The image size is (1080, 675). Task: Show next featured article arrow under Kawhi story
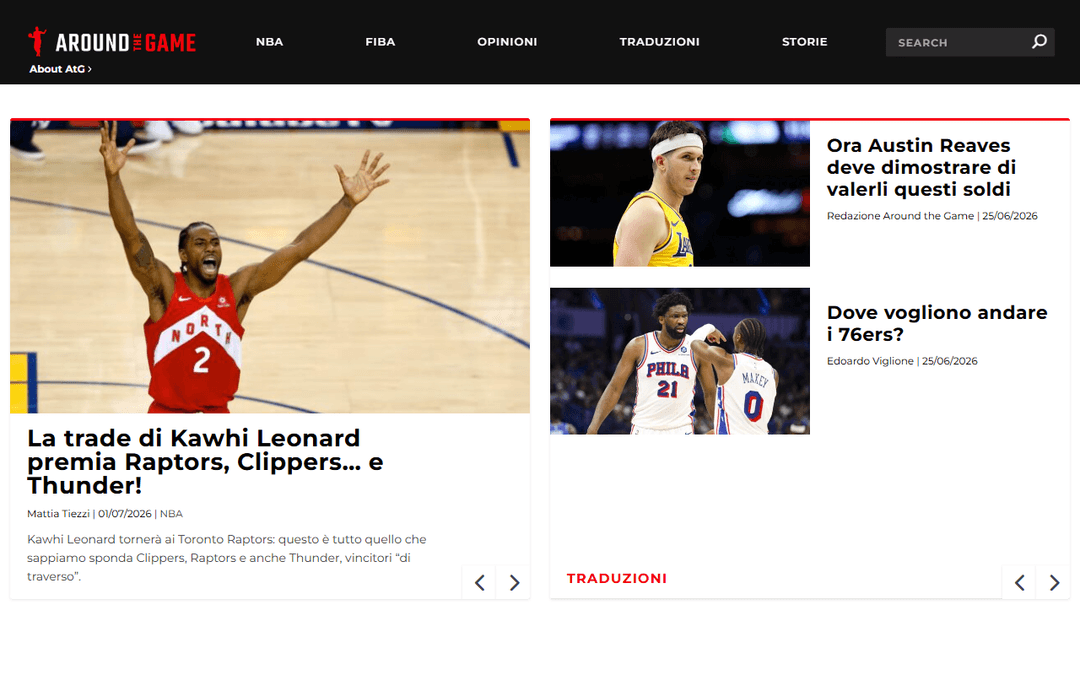pos(514,583)
